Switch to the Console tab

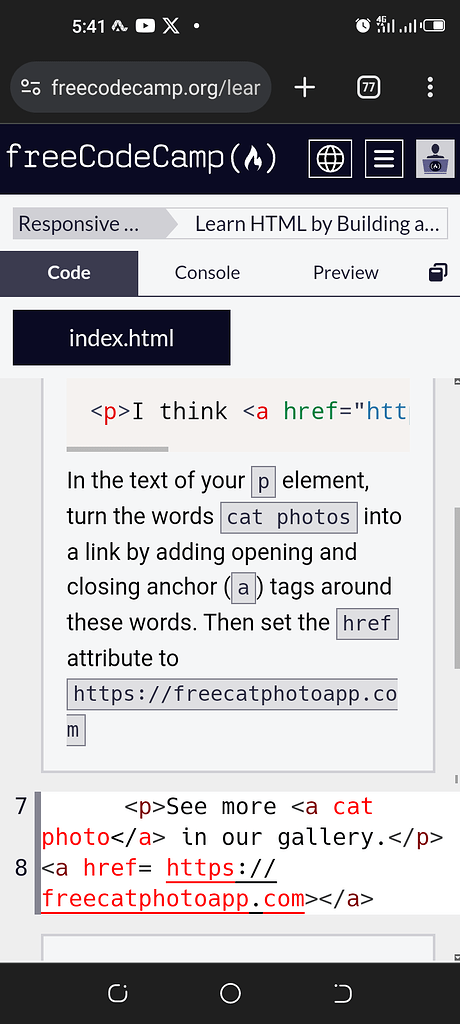[x=207, y=273]
